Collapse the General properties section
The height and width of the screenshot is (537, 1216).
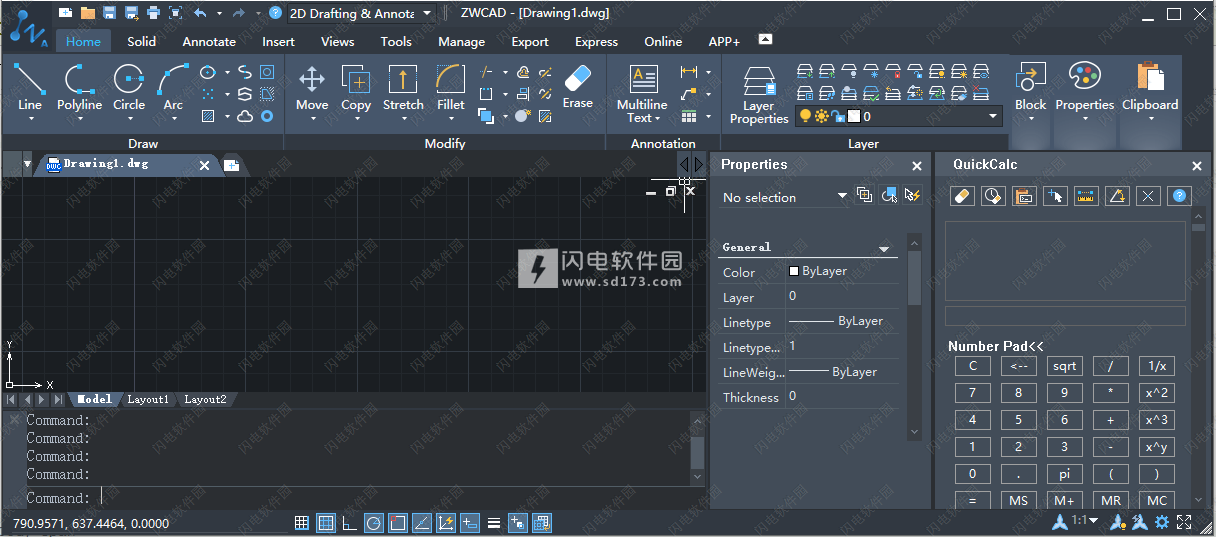[x=884, y=248]
